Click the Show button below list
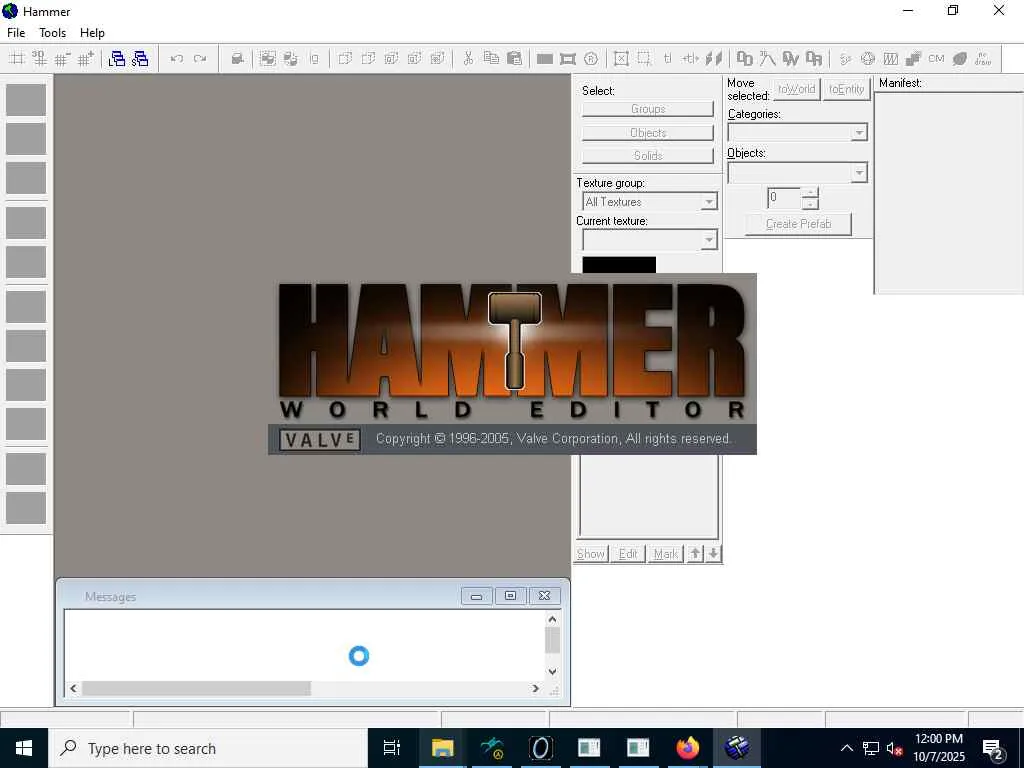 click(591, 554)
